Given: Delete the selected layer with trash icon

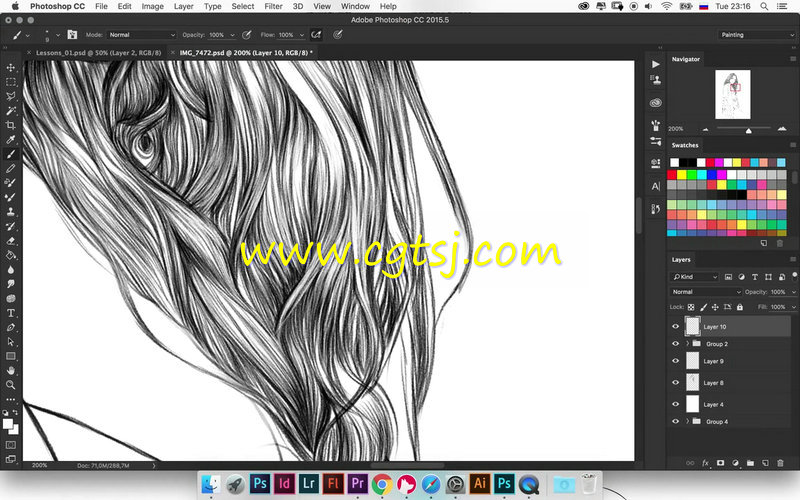Looking at the screenshot, I should coord(780,463).
